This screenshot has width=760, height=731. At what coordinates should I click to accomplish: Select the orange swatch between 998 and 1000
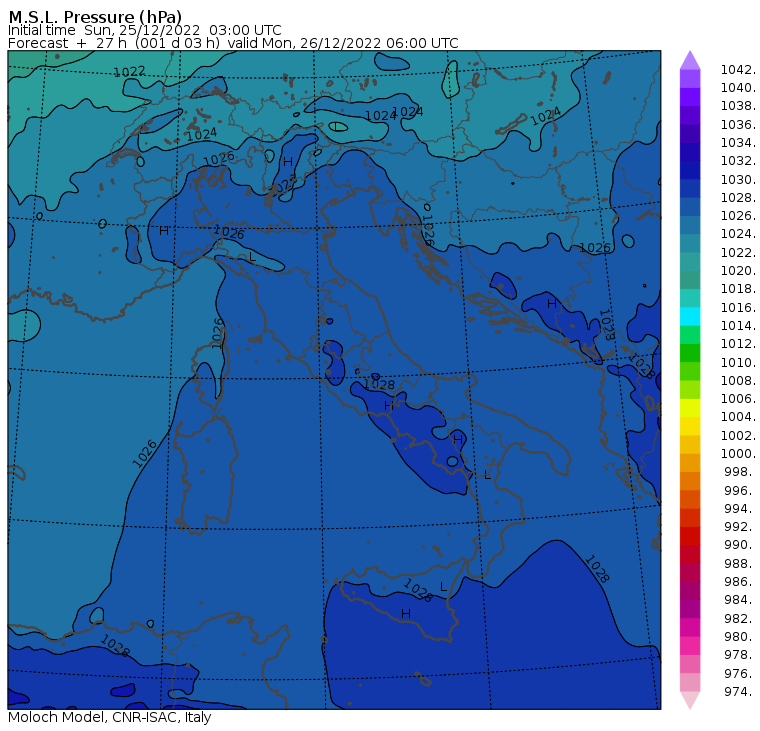[690, 462]
